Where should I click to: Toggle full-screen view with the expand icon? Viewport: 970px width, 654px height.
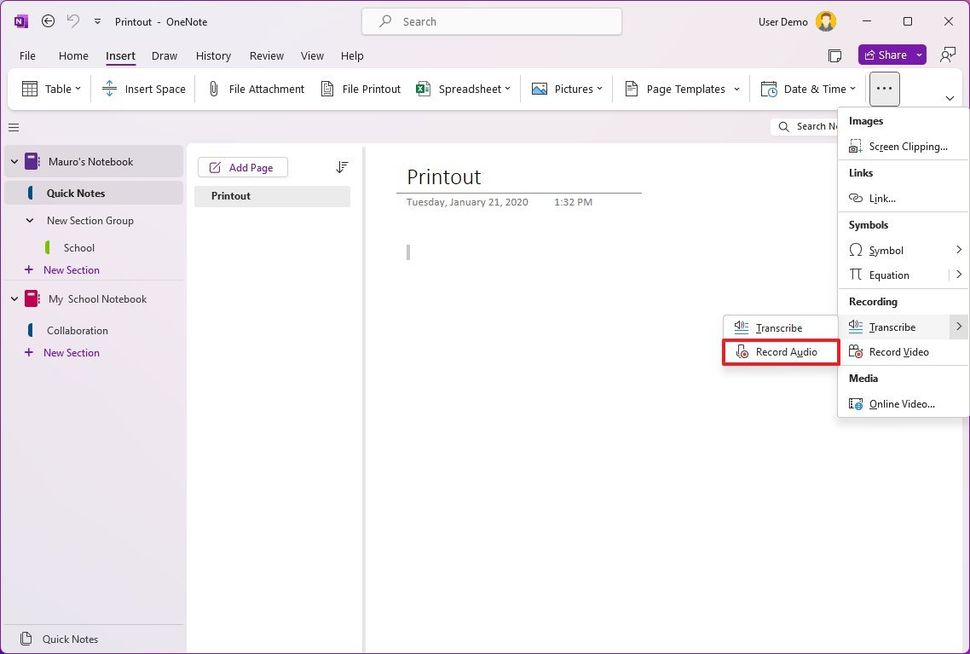click(835, 57)
